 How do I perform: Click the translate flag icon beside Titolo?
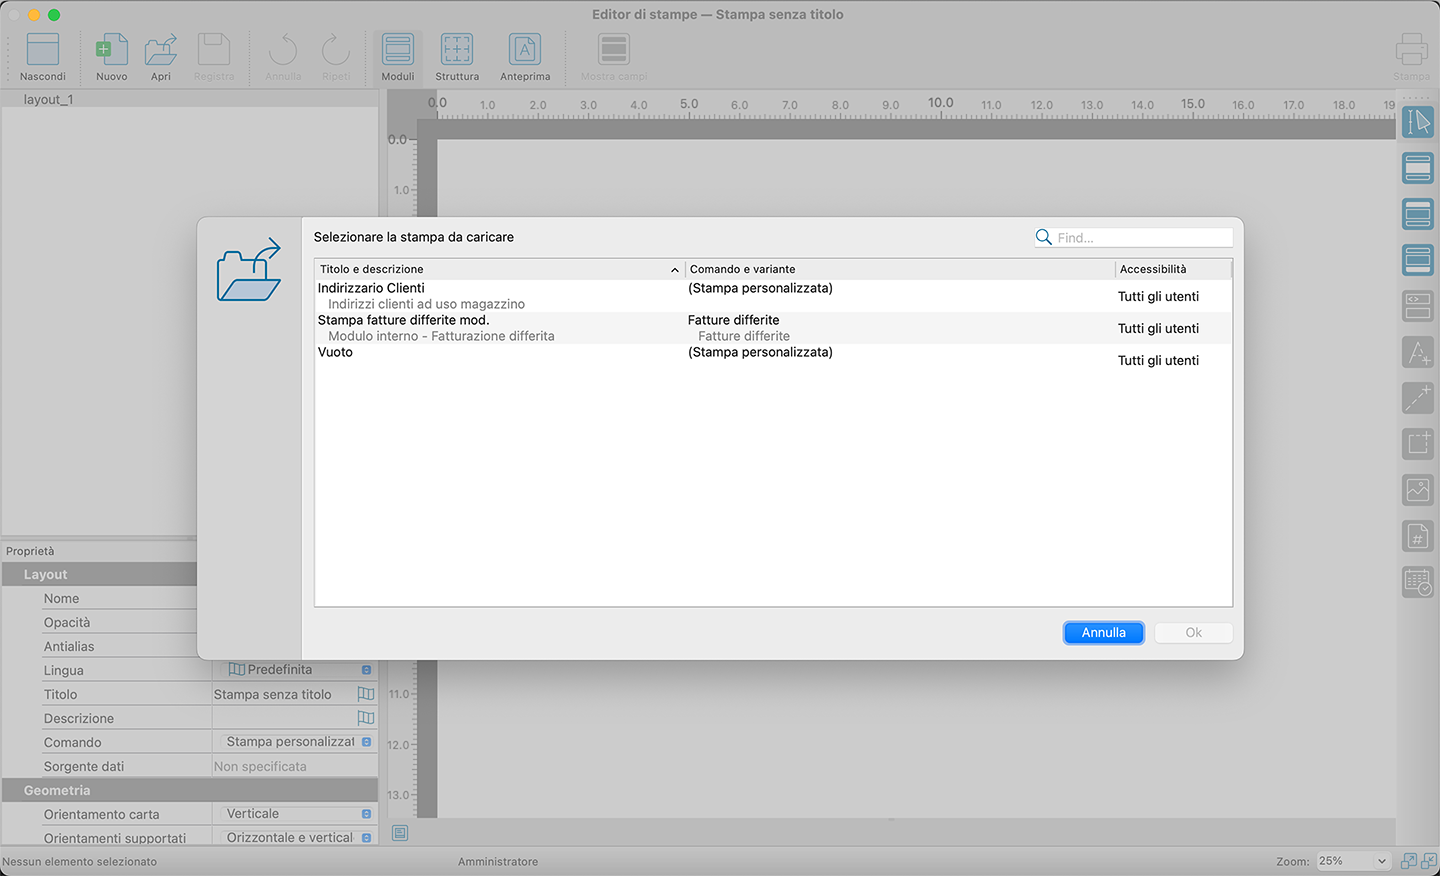tap(366, 694)
